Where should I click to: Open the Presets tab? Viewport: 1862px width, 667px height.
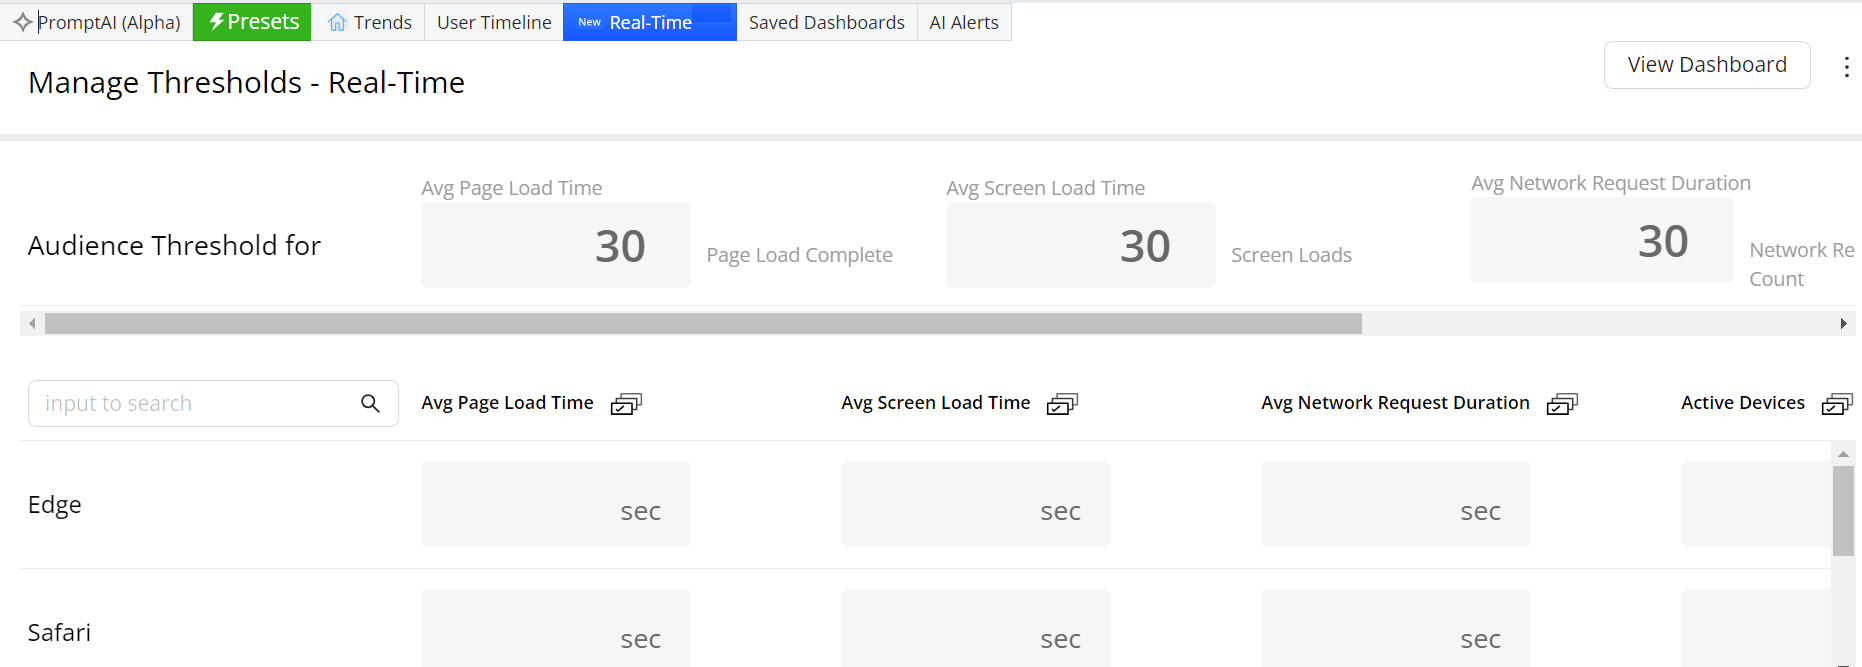(252, 22)
